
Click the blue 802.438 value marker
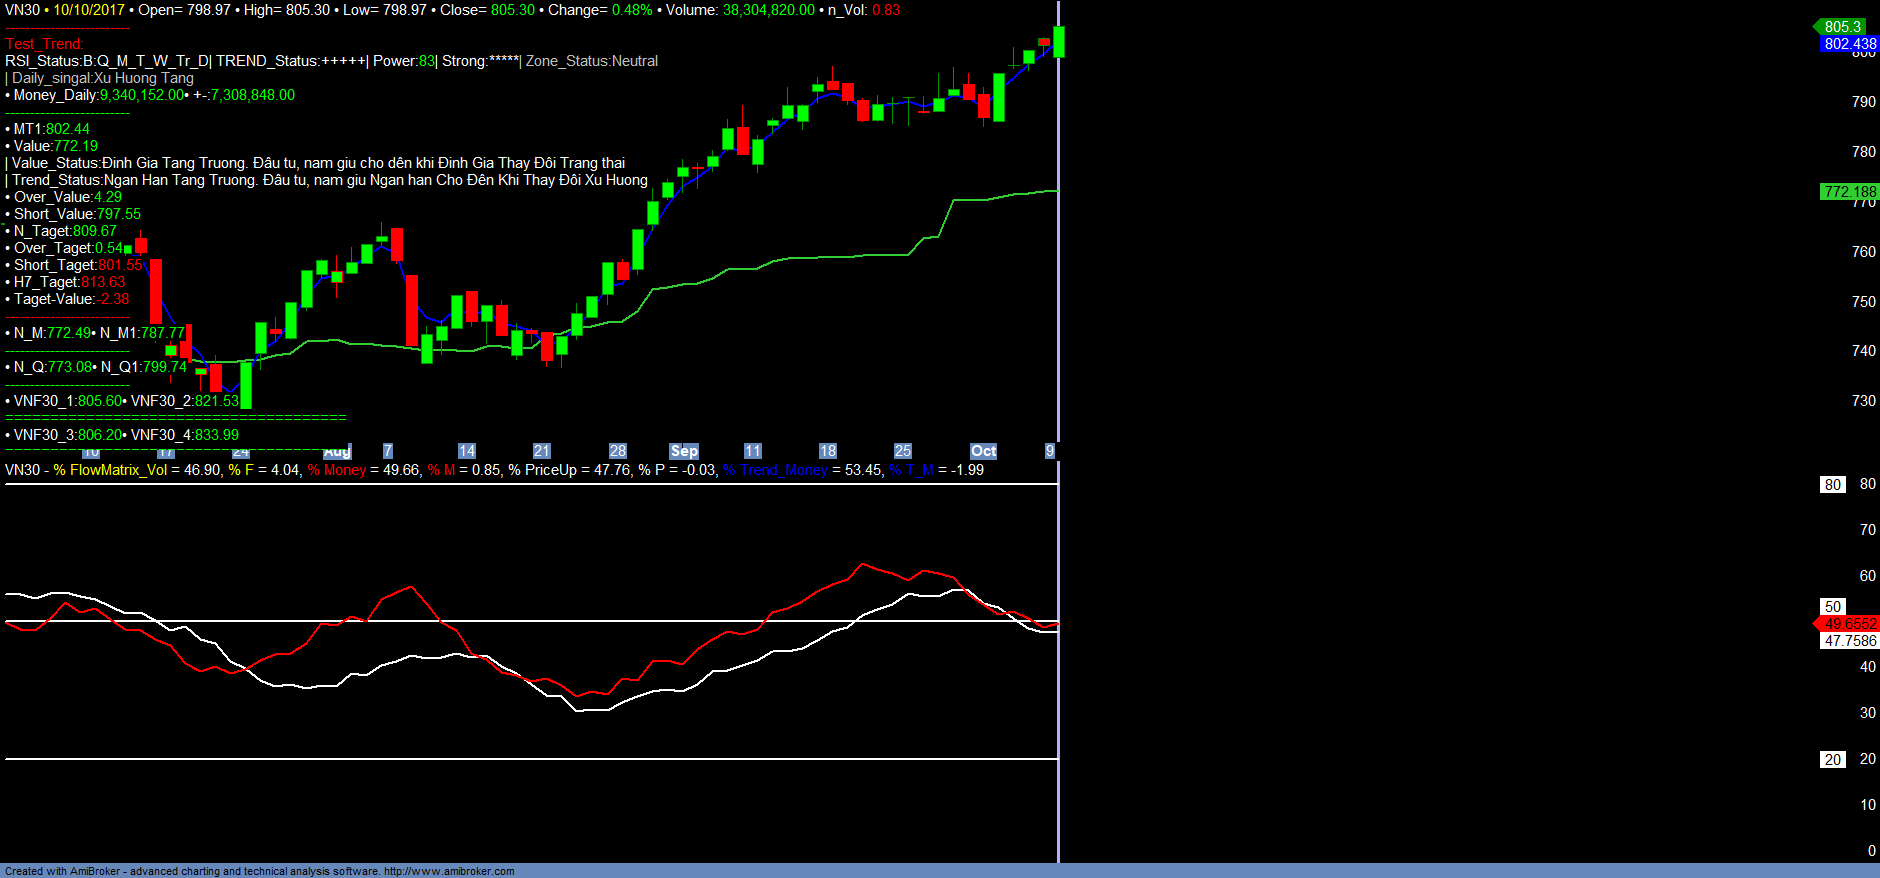(x=1849, y=44)
